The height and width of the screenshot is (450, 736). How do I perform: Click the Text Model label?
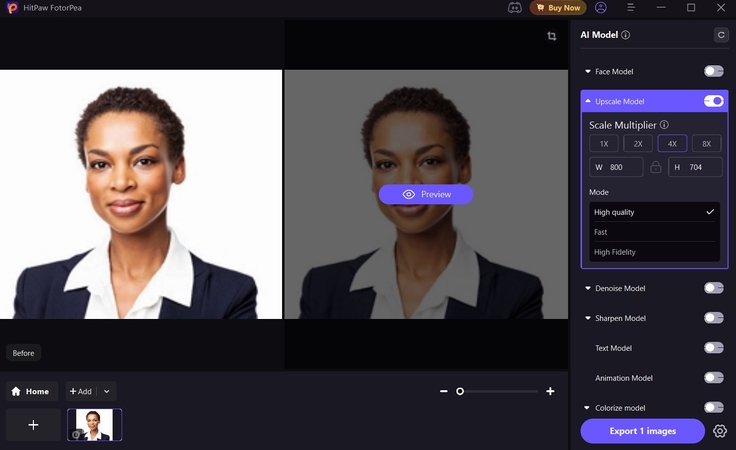click(613, 348)
